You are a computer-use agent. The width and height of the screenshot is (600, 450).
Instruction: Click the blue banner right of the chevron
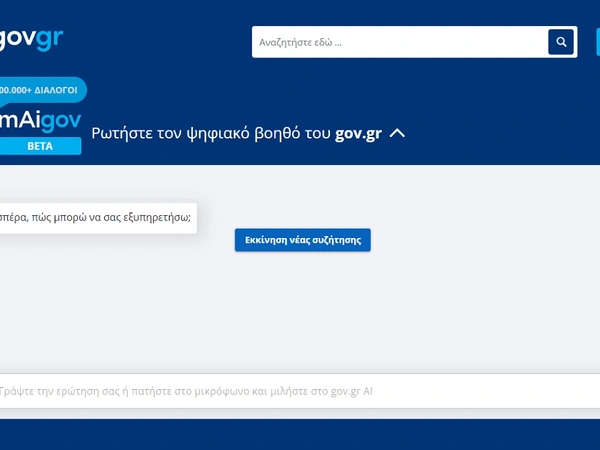[500, 133]
